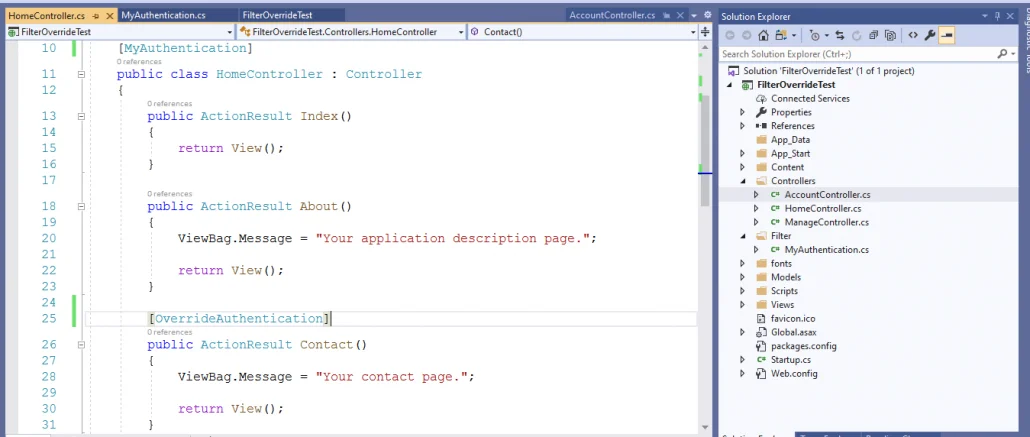Image resolution: width=1030 pixels, height=437 pixels.
Task: Click 0 references CodeLens above Contact()
Action: coord(169,332)
